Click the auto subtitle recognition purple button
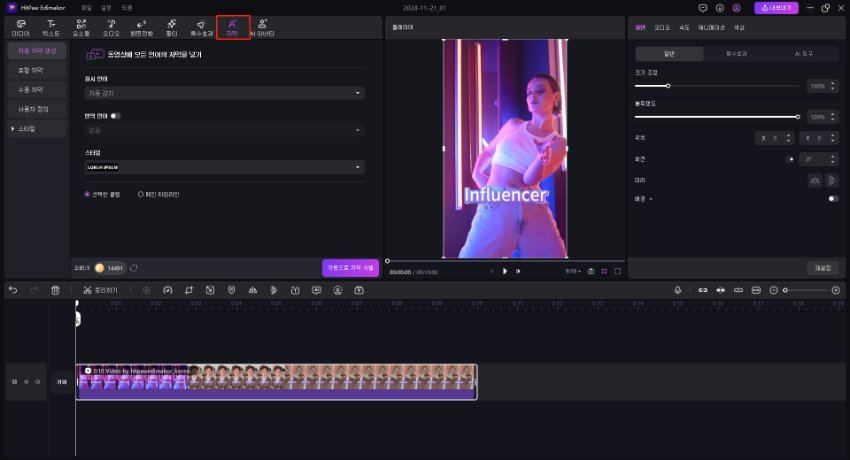Viewport: 850px width, 460px height. click(350, 268)
